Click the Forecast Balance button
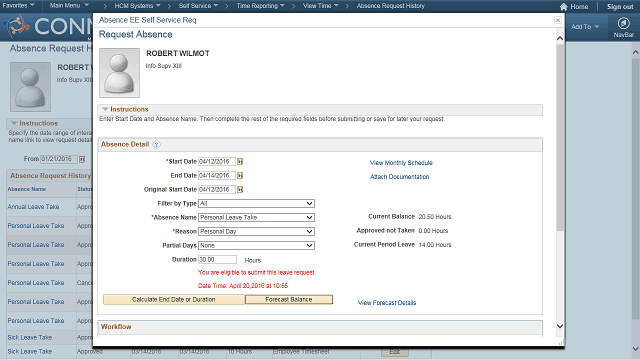 (x=289, y=300)
